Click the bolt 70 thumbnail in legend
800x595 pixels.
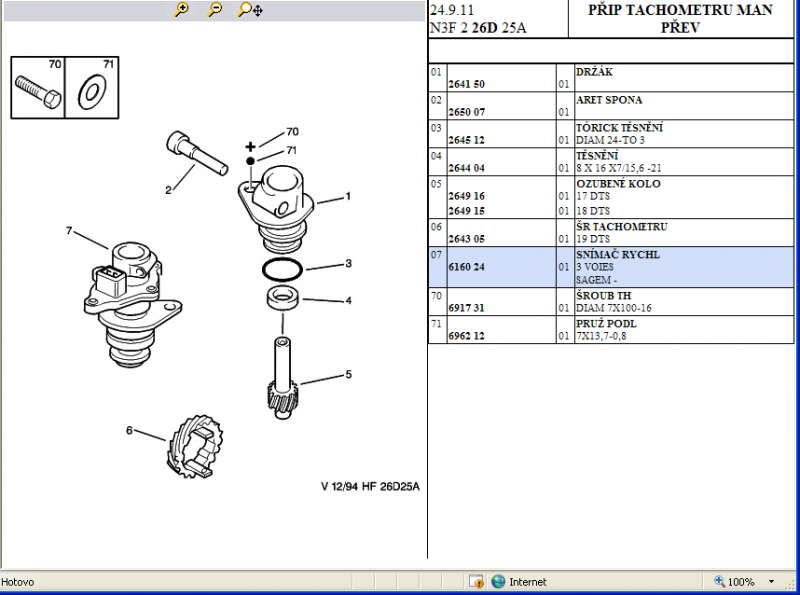[38, 88]
